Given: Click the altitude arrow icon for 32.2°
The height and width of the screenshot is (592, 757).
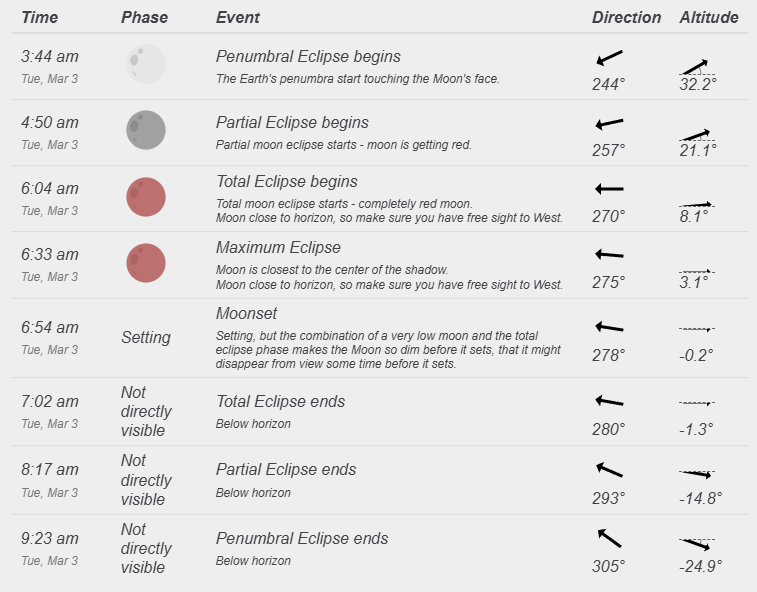Looking at the screenshot, I should tap(695, 67).
